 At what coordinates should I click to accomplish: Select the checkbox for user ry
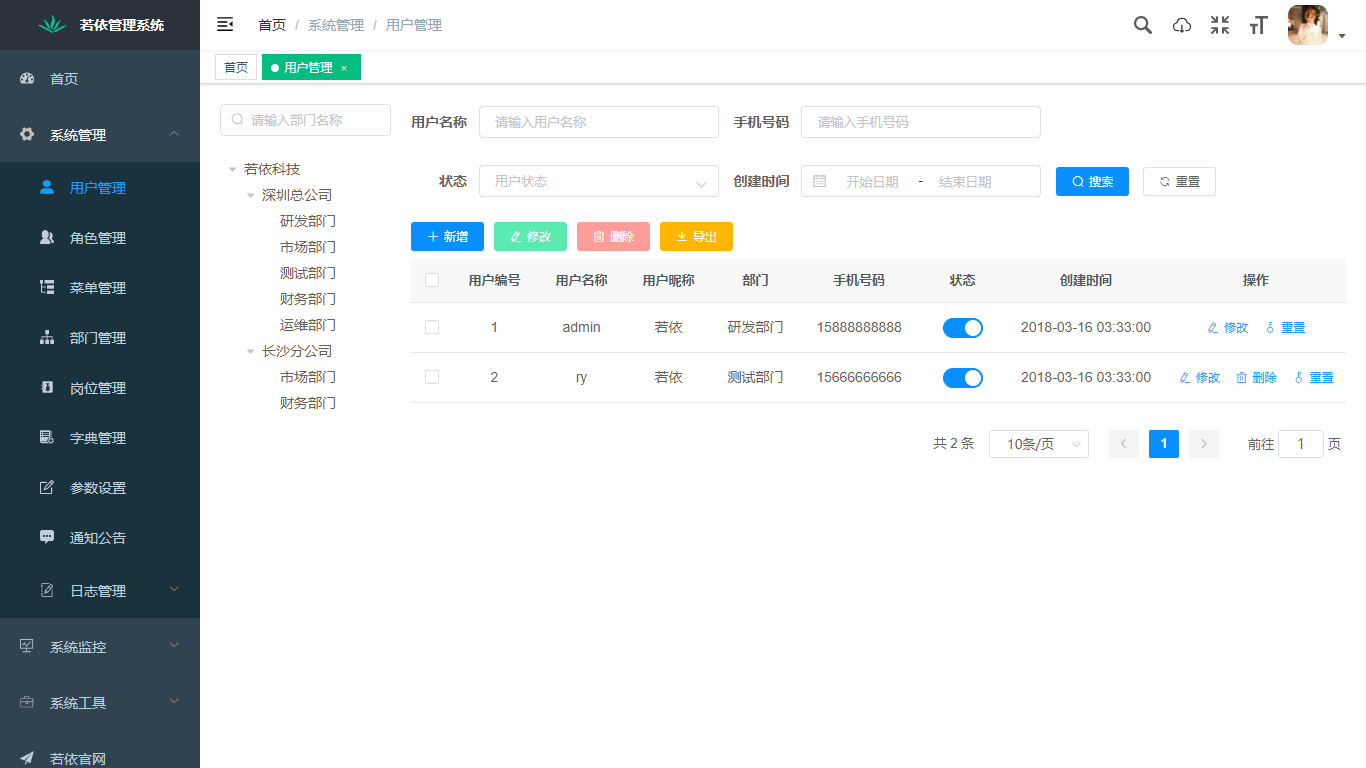pyautogui.click(x=432, y=377)
